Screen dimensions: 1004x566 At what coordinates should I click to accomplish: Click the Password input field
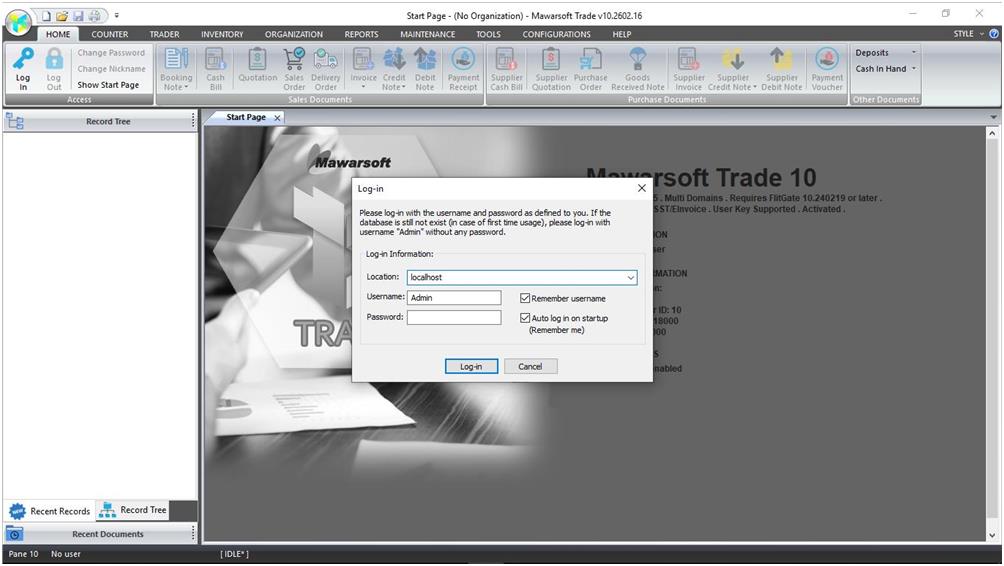[453, 318]
